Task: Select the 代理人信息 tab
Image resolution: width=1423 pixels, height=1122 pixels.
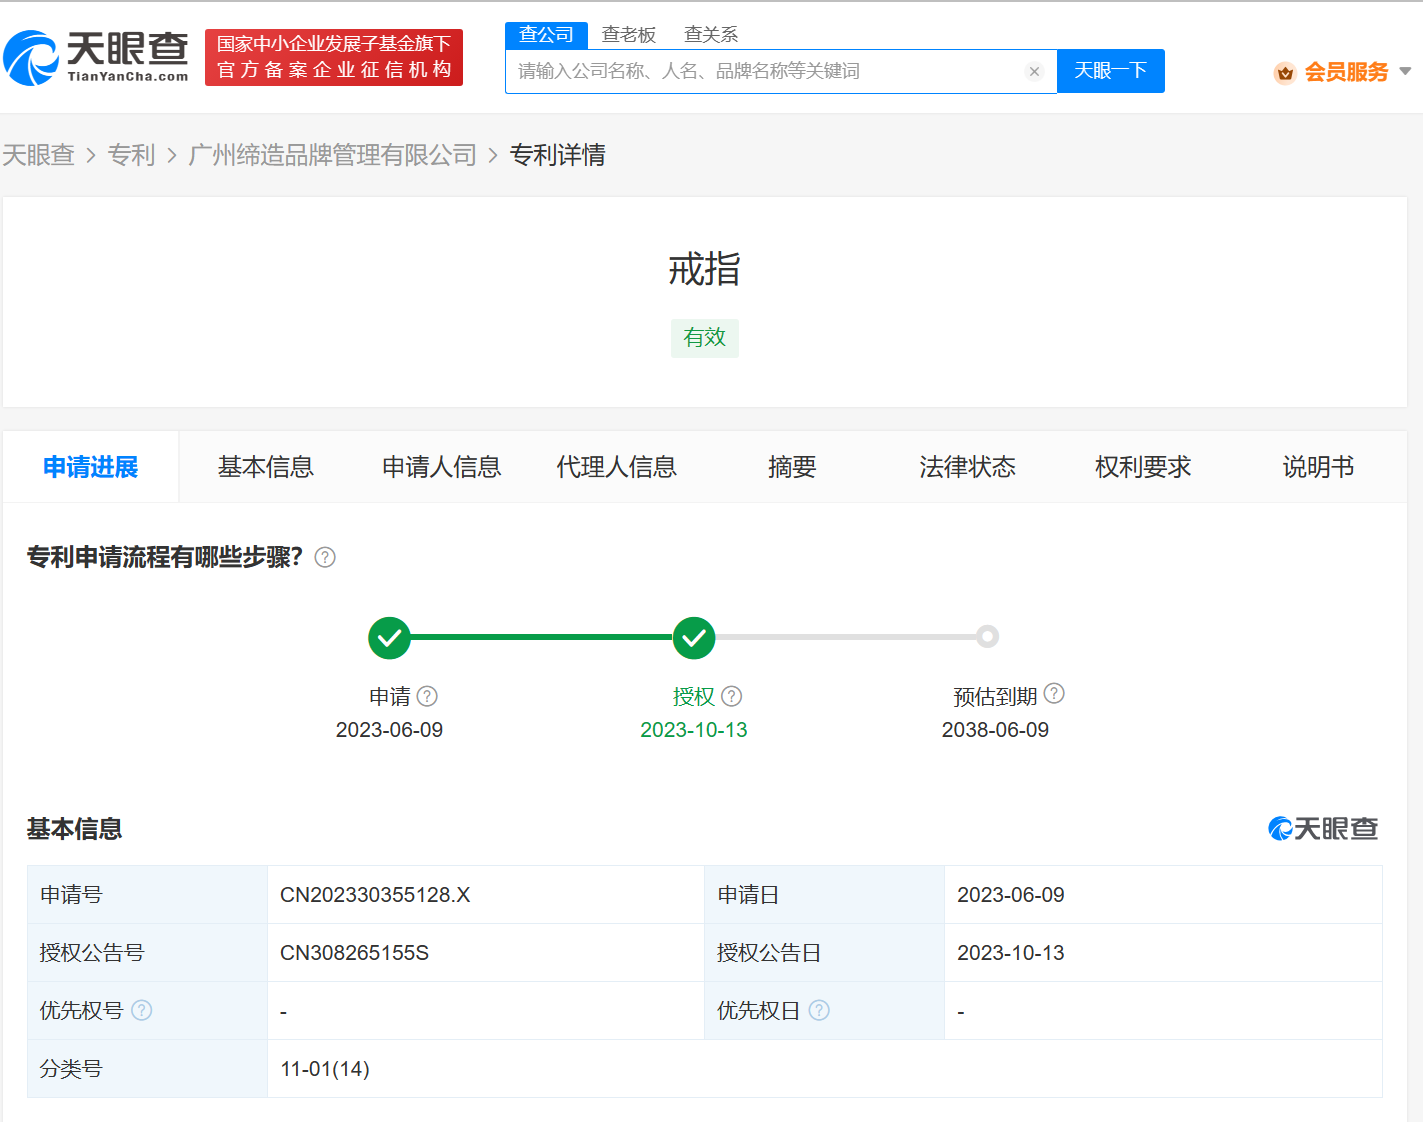Action: pos(617,467)
